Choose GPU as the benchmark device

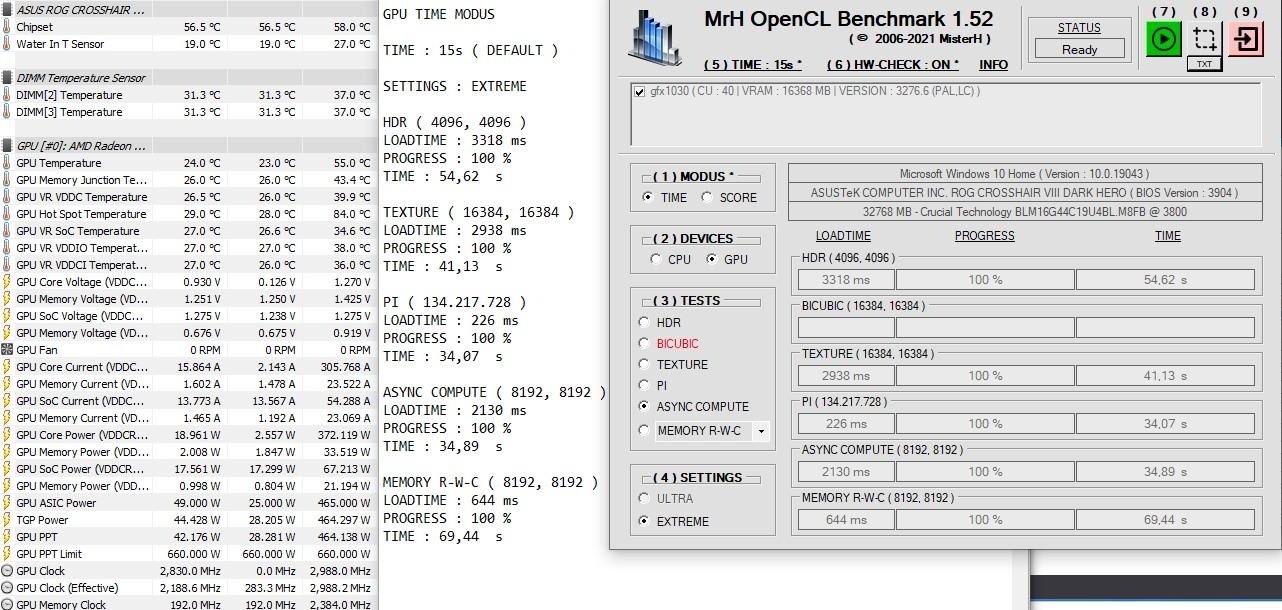tap(712, 259)
